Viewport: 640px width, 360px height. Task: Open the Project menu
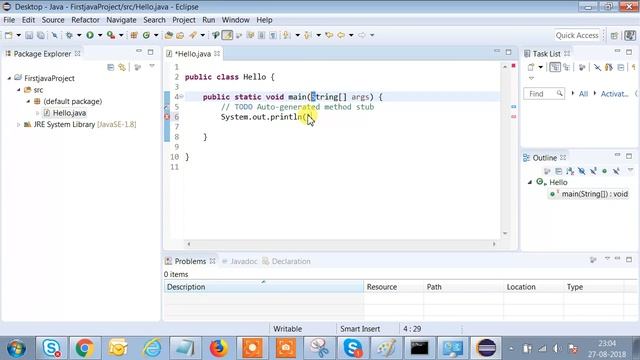click(184, 20)
